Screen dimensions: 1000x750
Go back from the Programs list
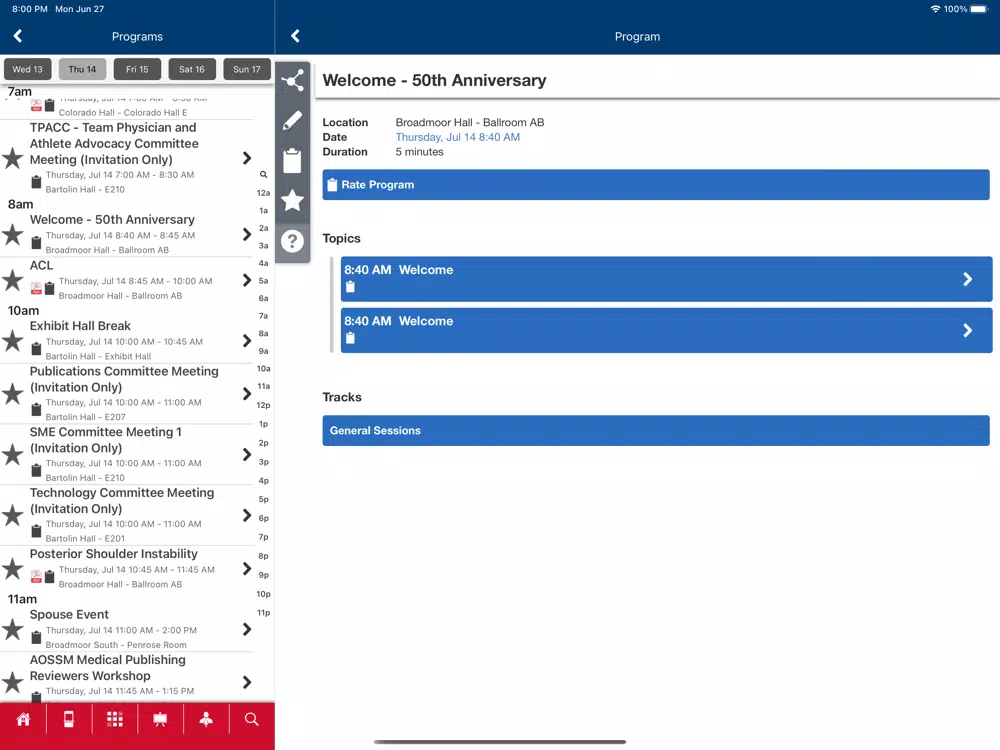click(x=18, y=36)
